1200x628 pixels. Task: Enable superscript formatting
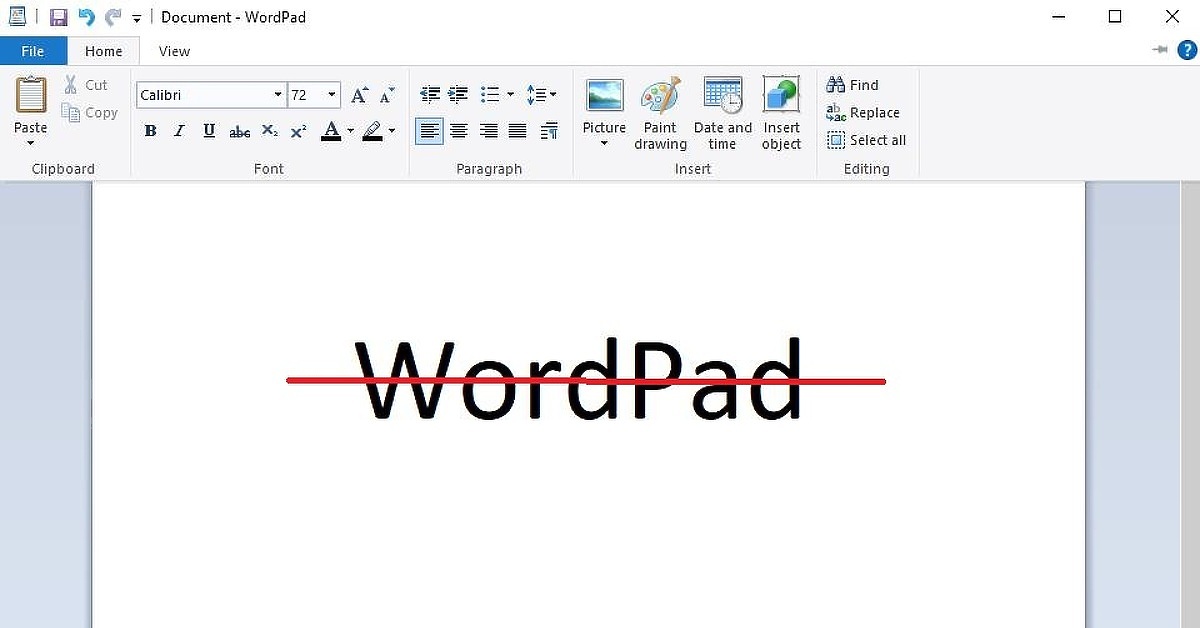point(297,130)
